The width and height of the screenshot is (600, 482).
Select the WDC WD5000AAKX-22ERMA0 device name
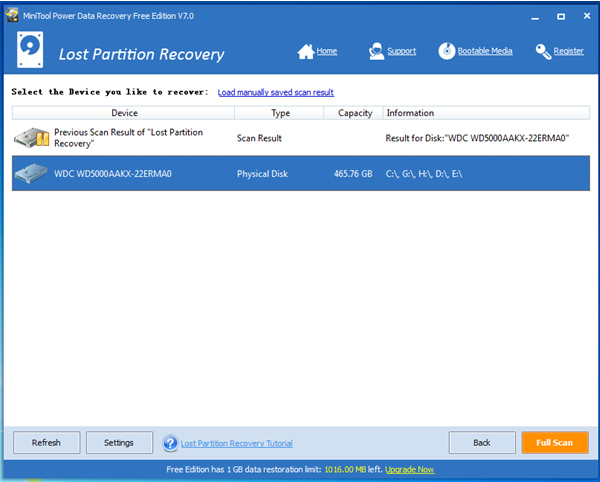point(113,174)
